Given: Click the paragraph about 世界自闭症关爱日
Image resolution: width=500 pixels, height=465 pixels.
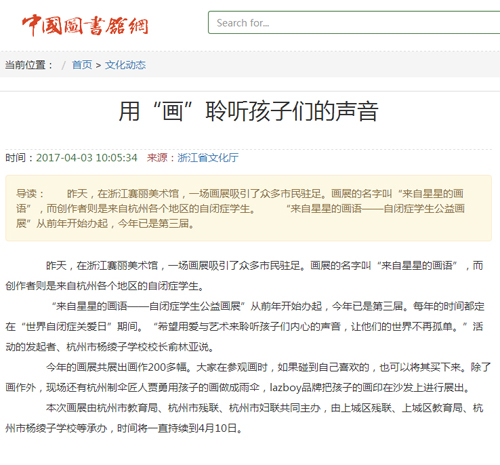Looking at the screenshot, I should (x=244, y=326).
